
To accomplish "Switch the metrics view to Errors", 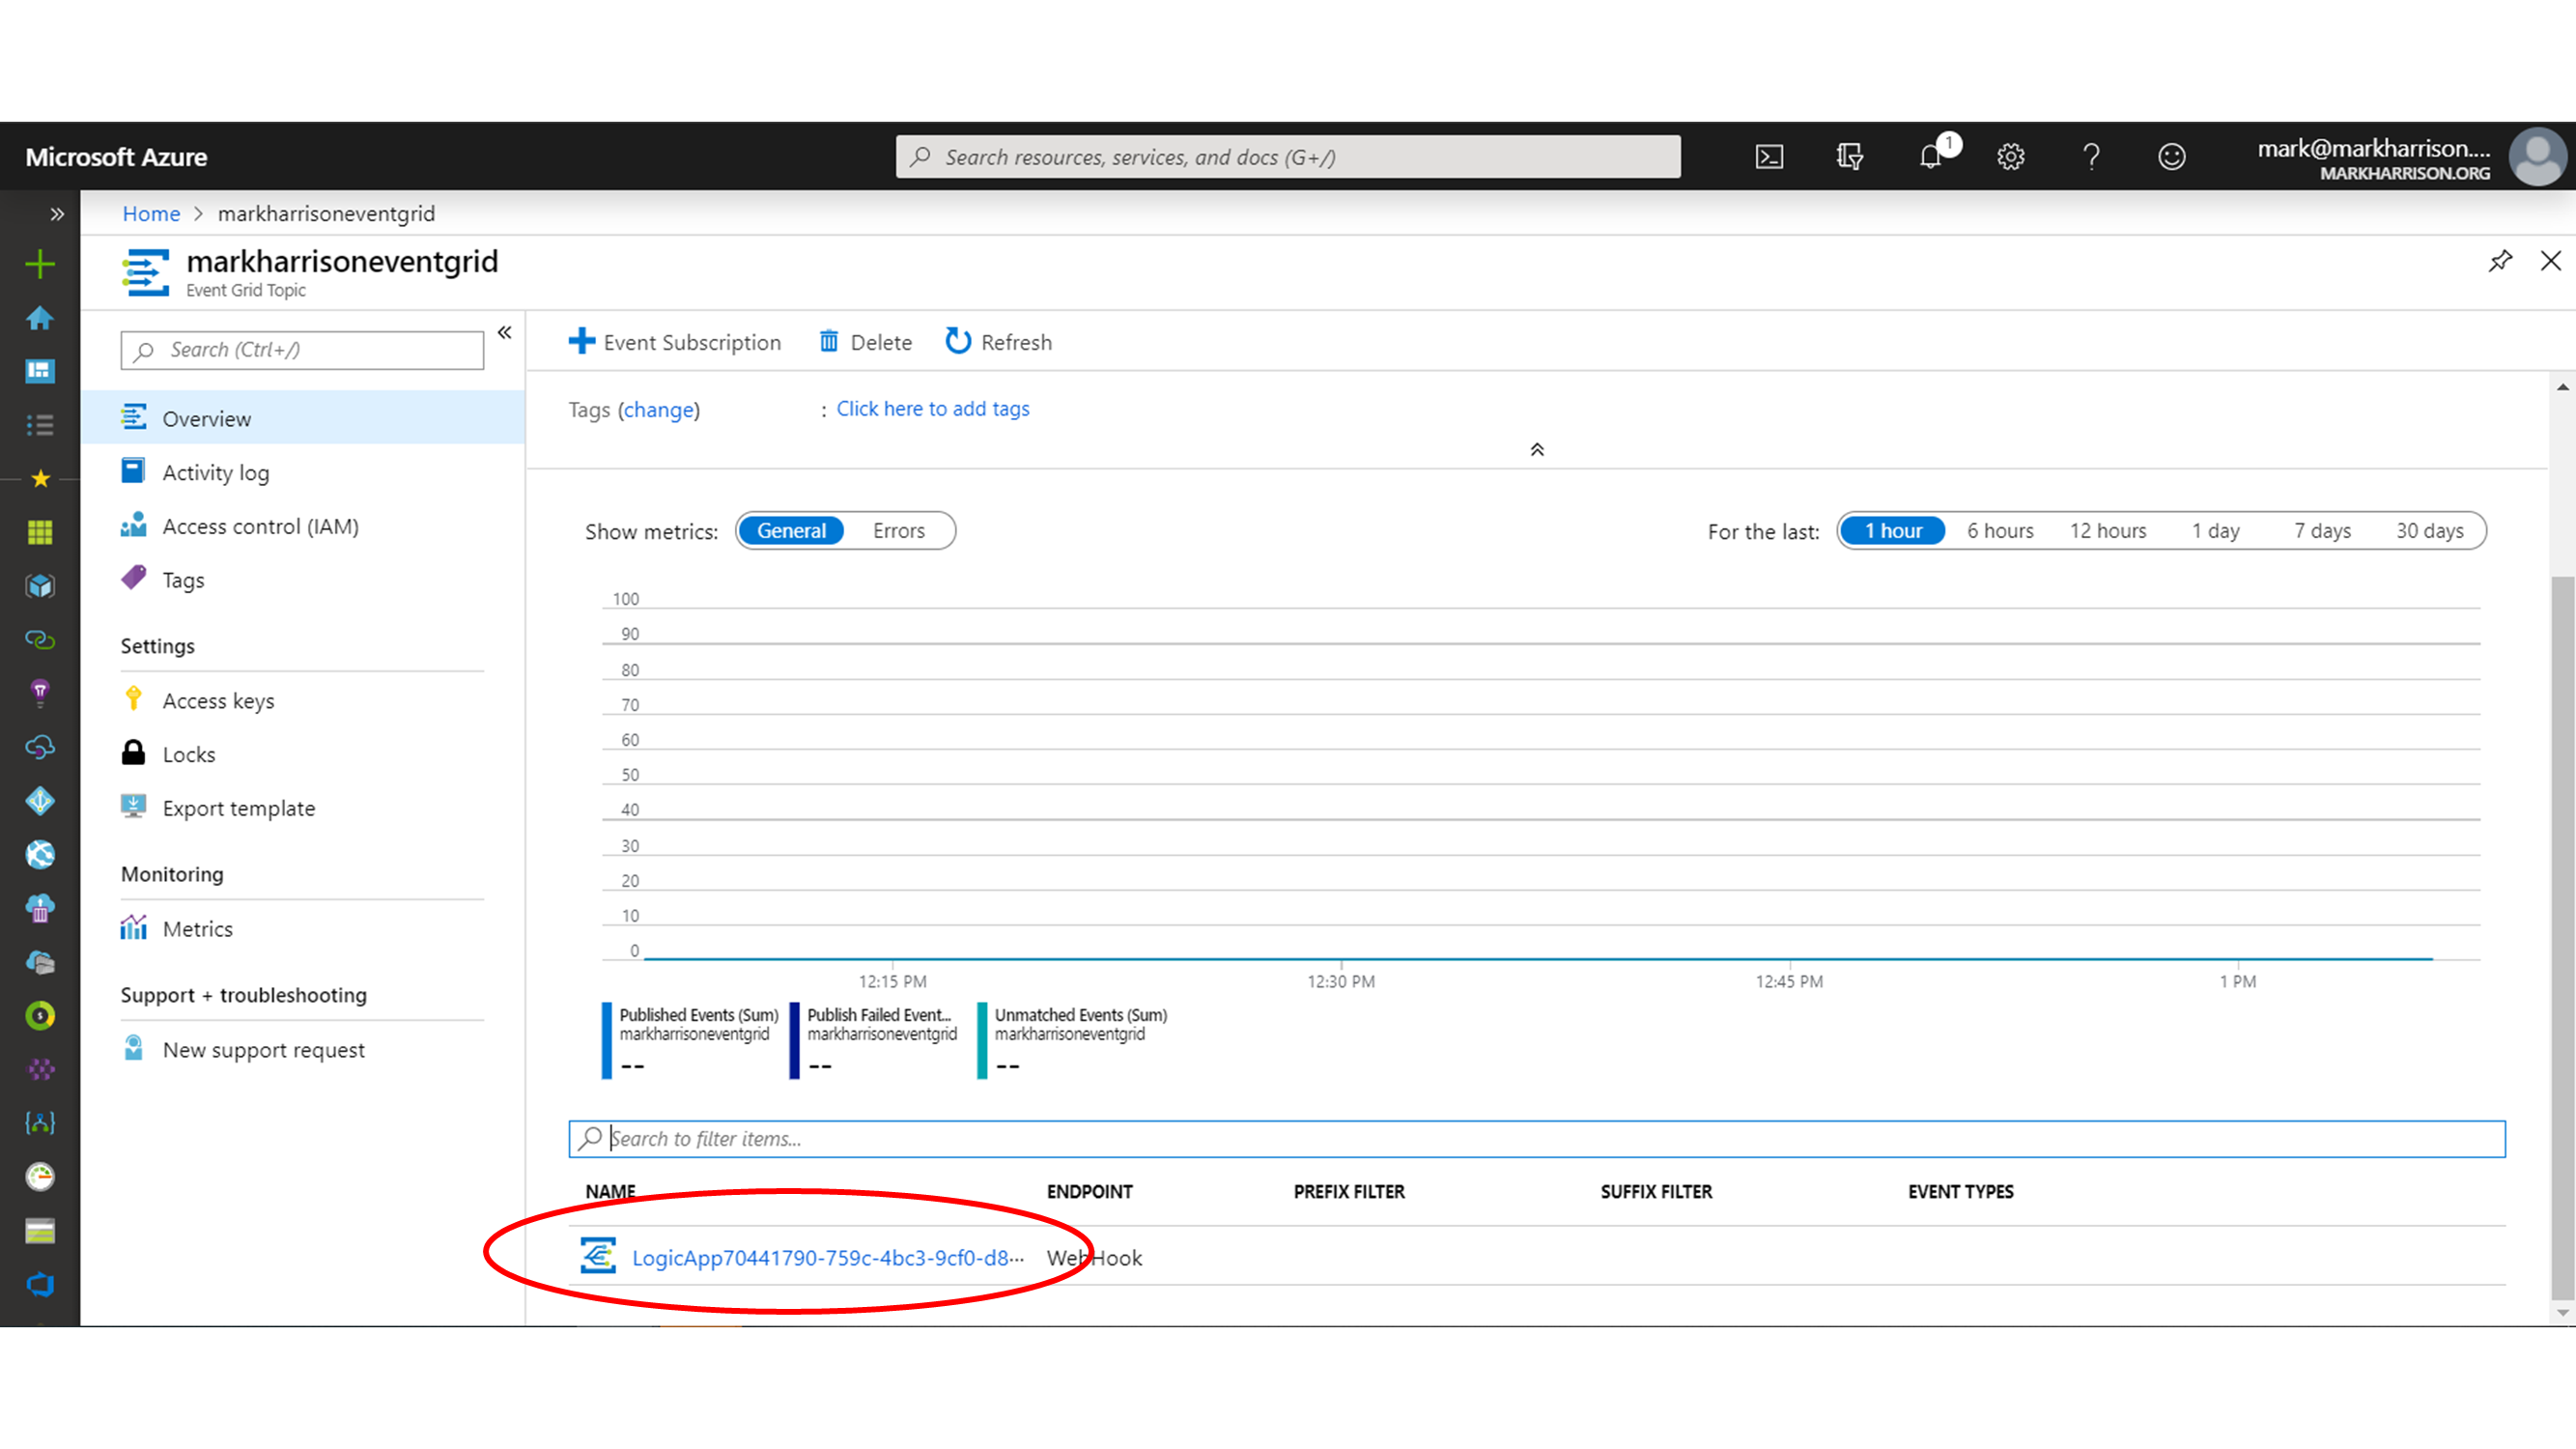I will (898, 531).
